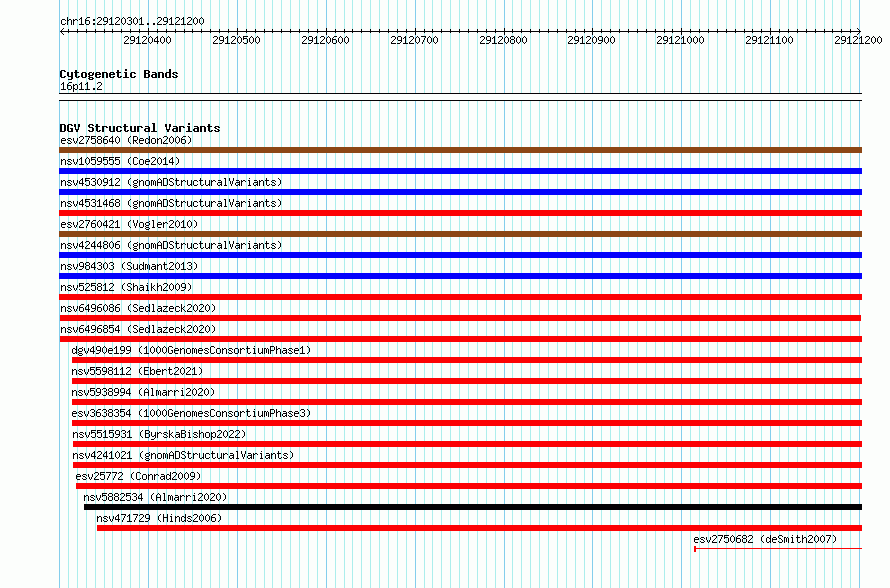
Task: Click ruler position 29120400
Action: (147, 40)
